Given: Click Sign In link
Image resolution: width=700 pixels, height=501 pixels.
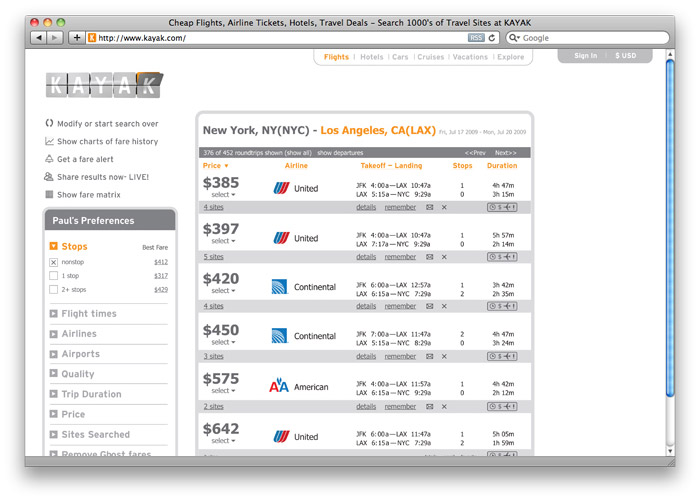Looking at the screenshot, I should coord(585,55).
